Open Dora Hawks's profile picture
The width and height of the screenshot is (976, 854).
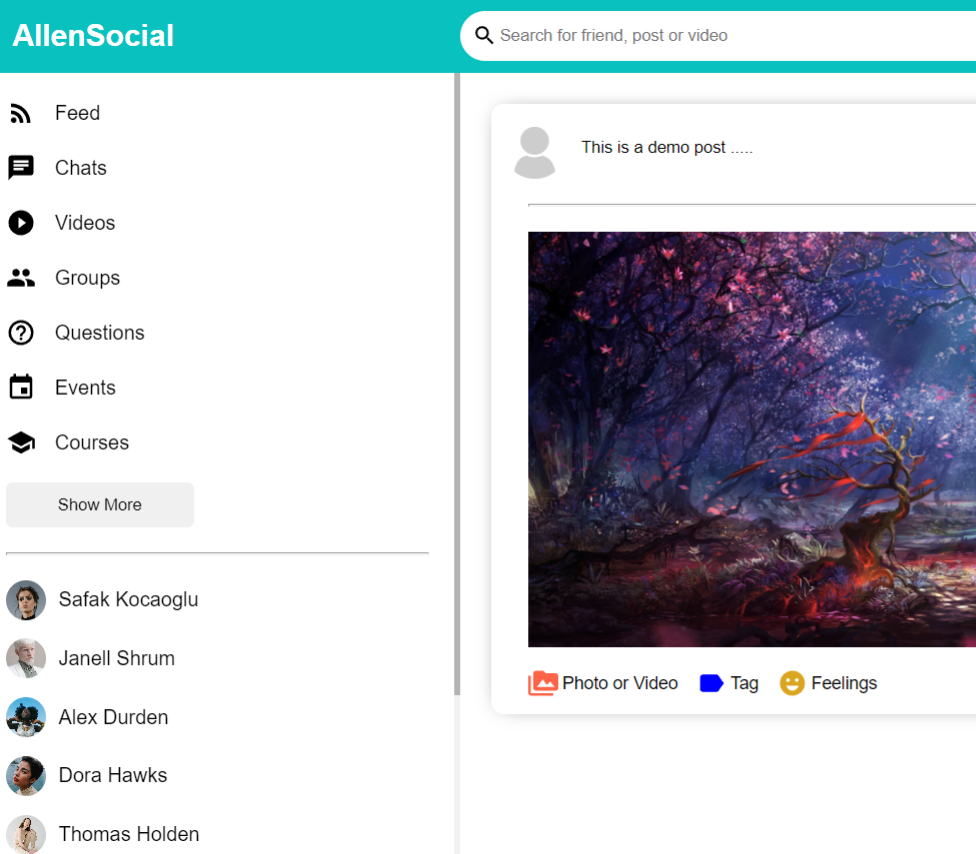point(26,776)
